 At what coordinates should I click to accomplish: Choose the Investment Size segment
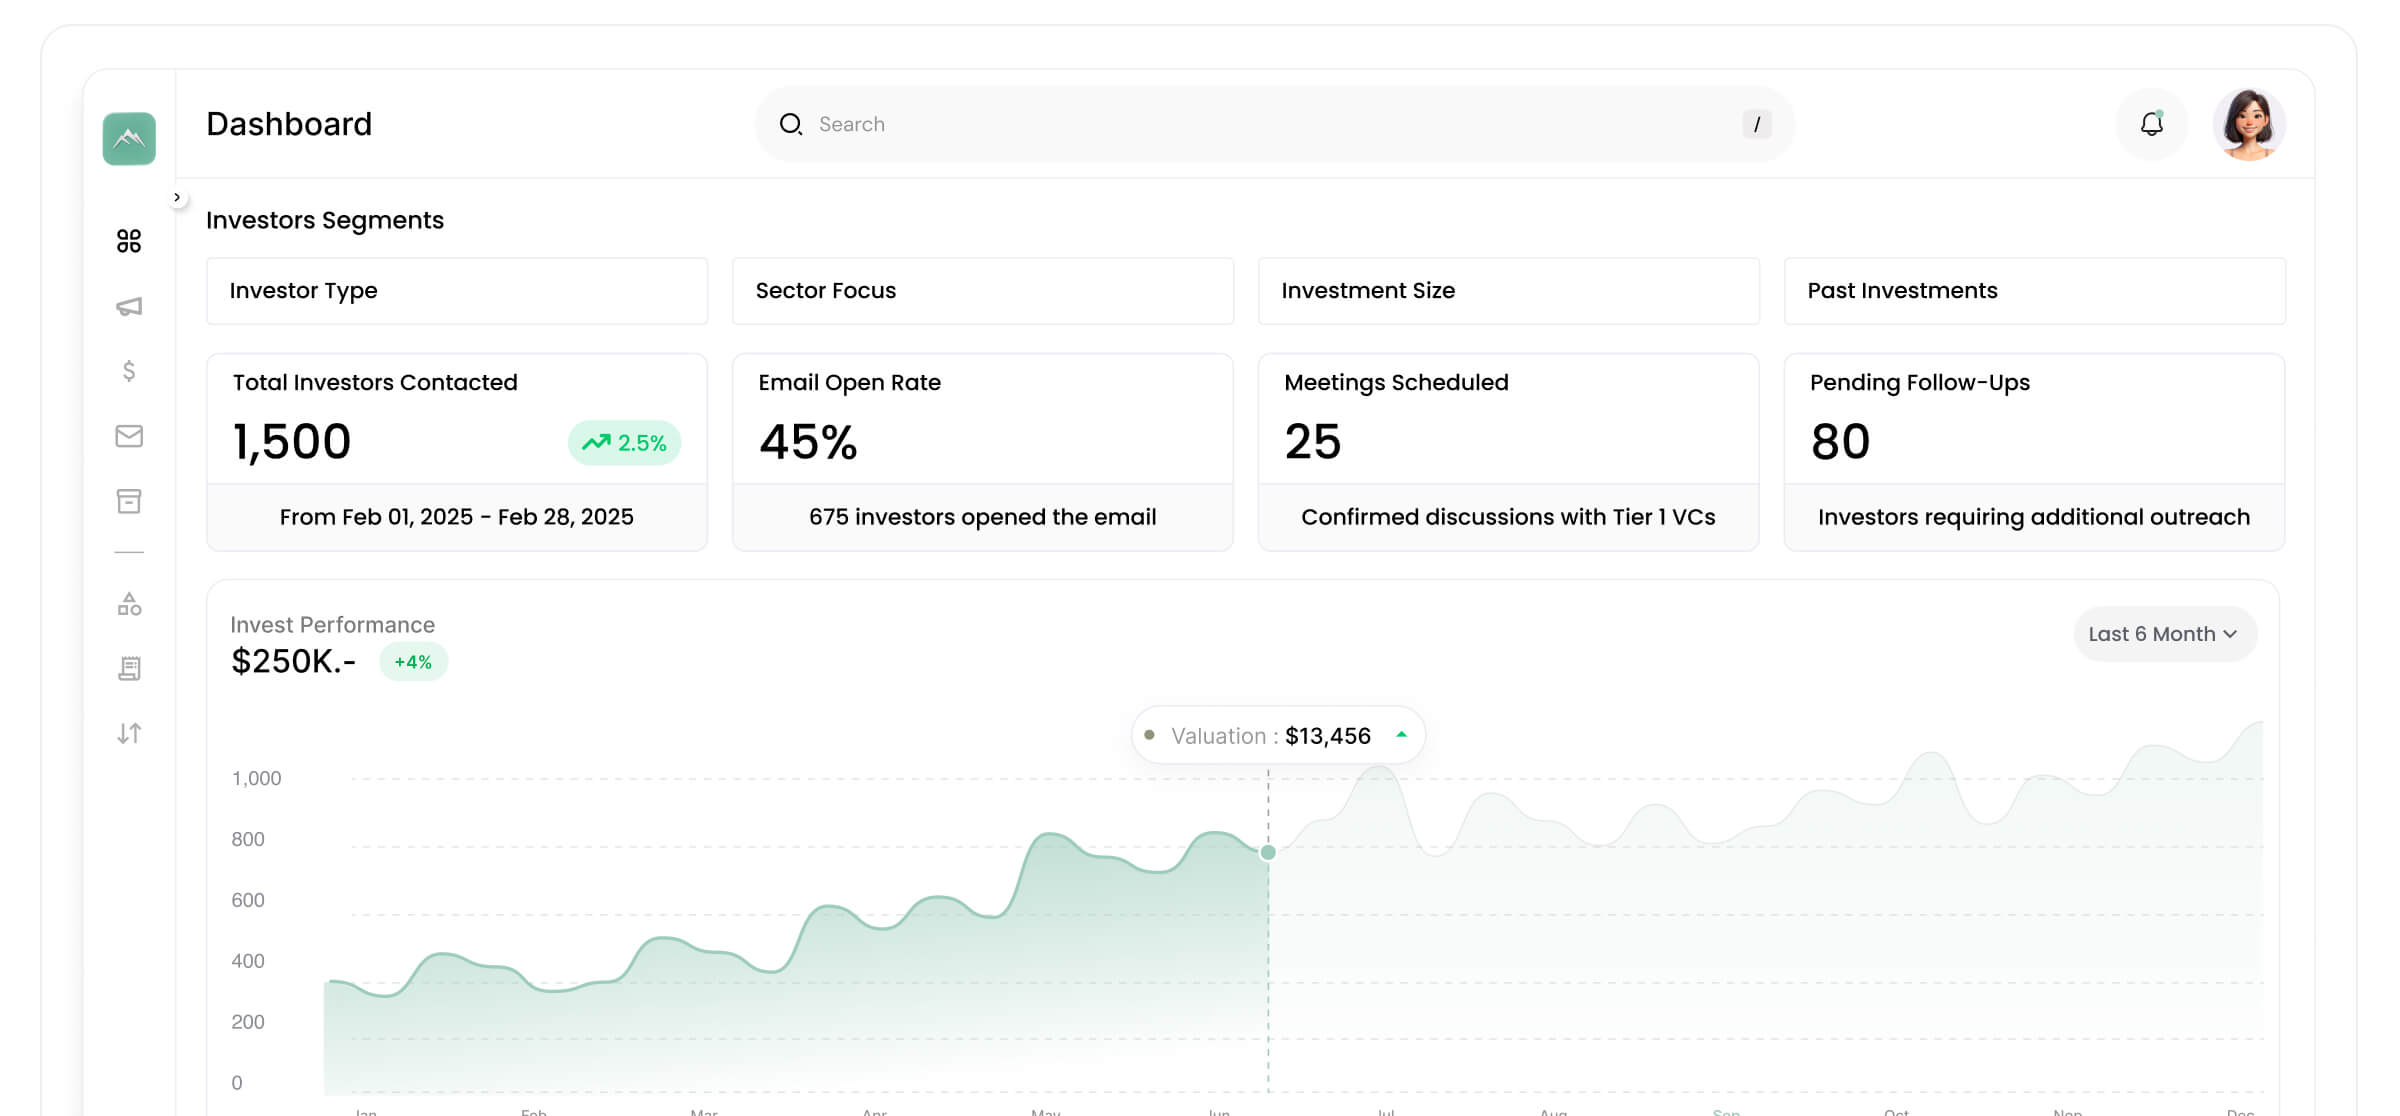point(1508,291)
